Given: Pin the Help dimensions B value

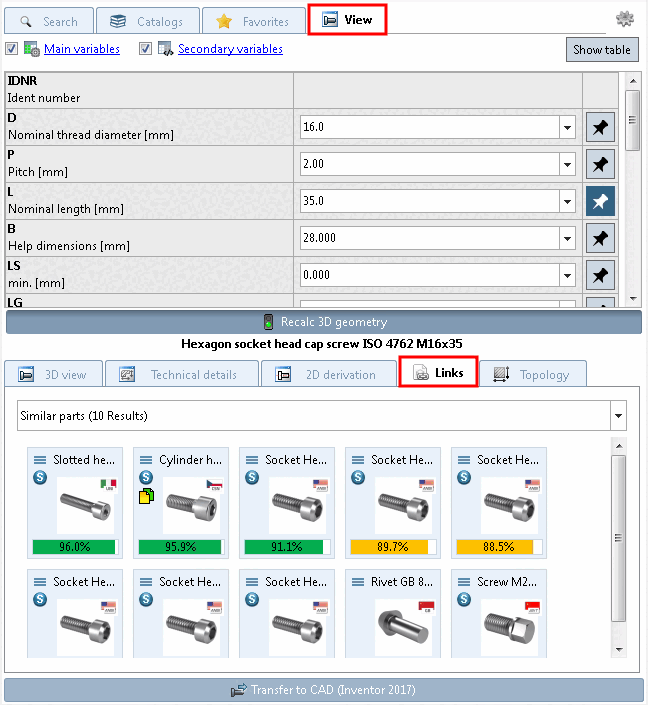Looking at the screenshot, I should (x=600, y=238).
